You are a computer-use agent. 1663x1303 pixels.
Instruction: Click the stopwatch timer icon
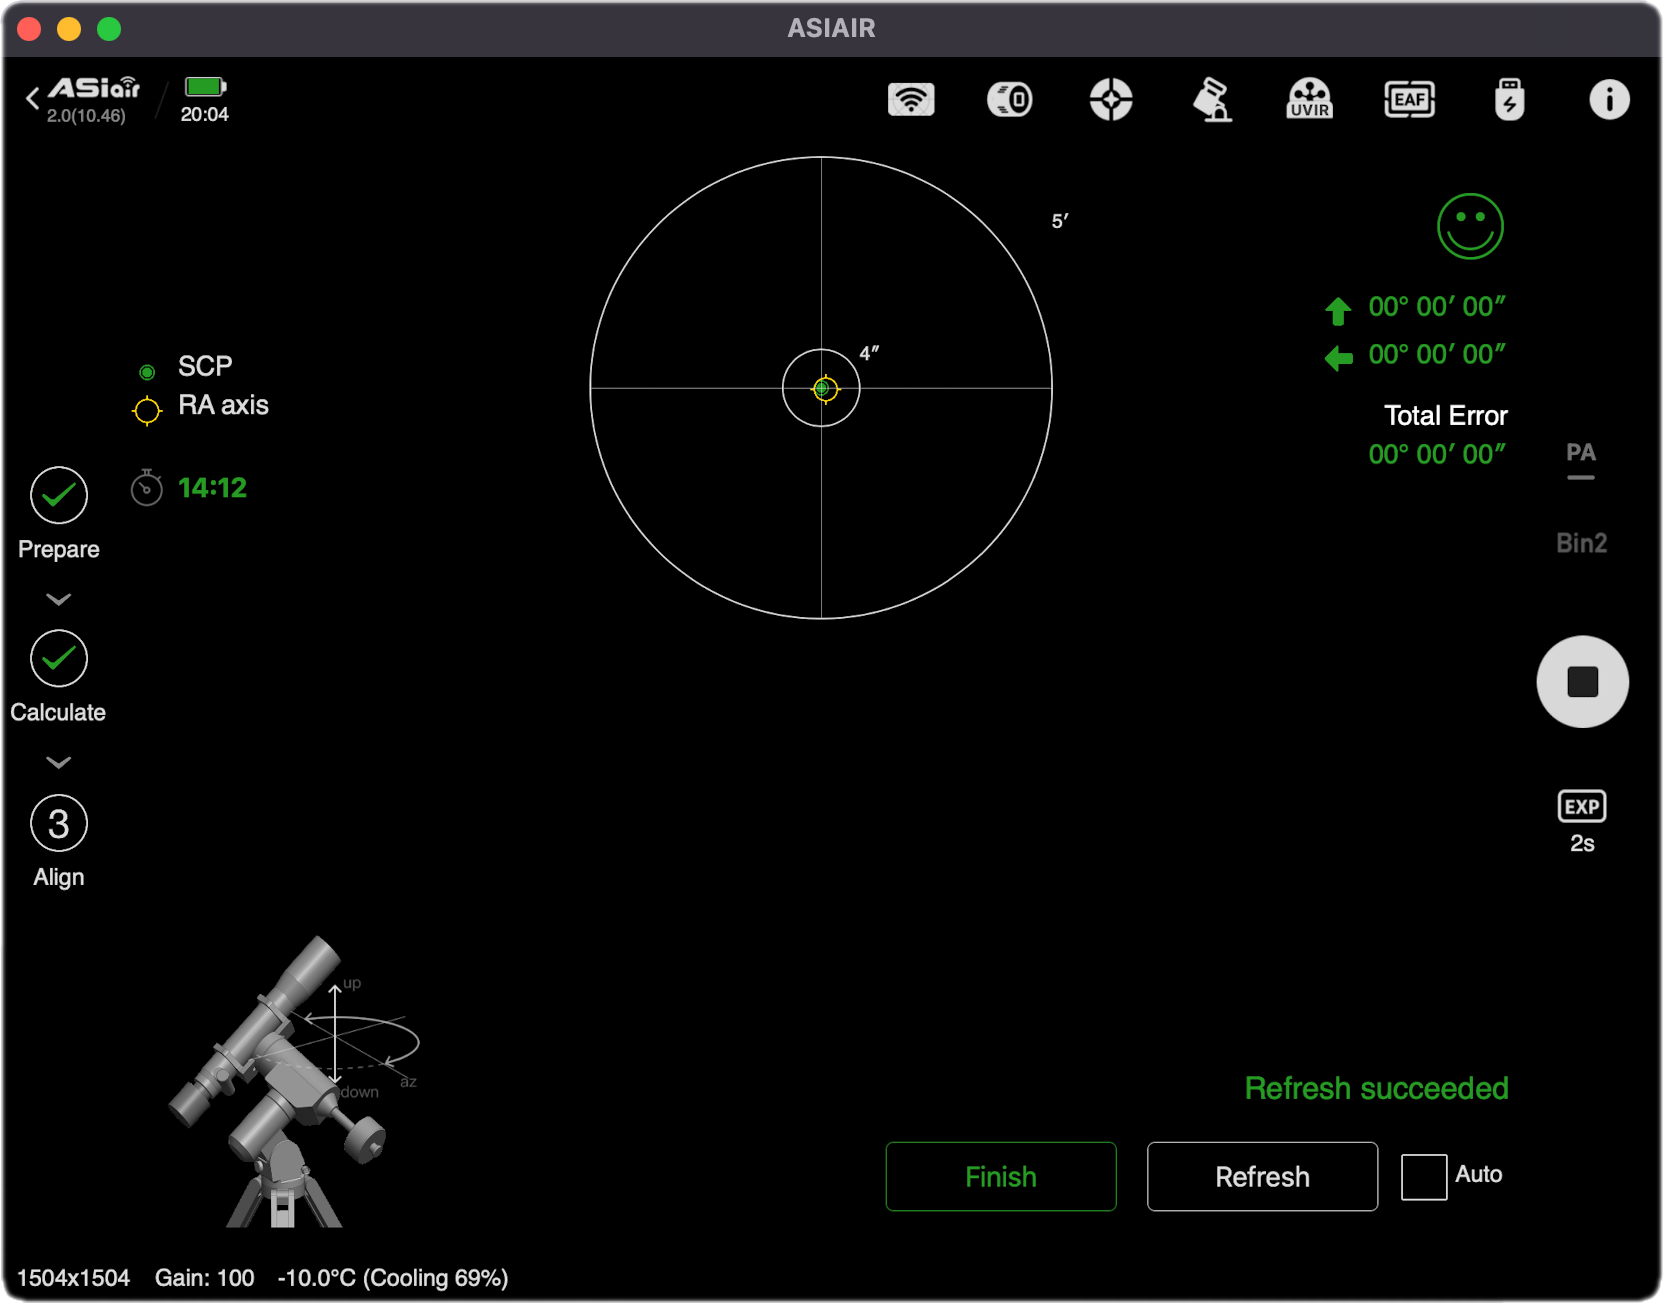(x=147, y=488)
